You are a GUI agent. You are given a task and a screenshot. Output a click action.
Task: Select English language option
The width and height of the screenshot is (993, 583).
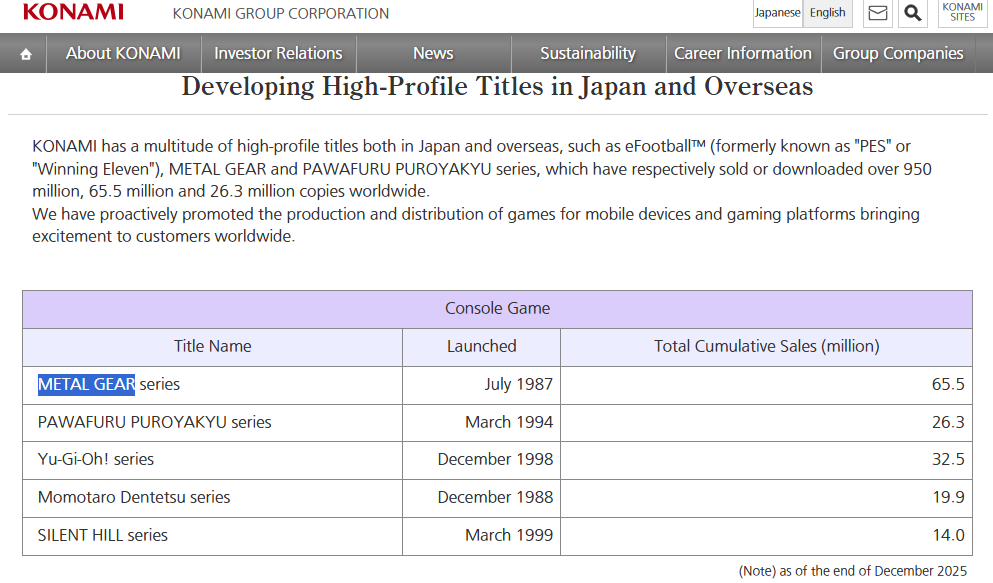click(827, 13)
